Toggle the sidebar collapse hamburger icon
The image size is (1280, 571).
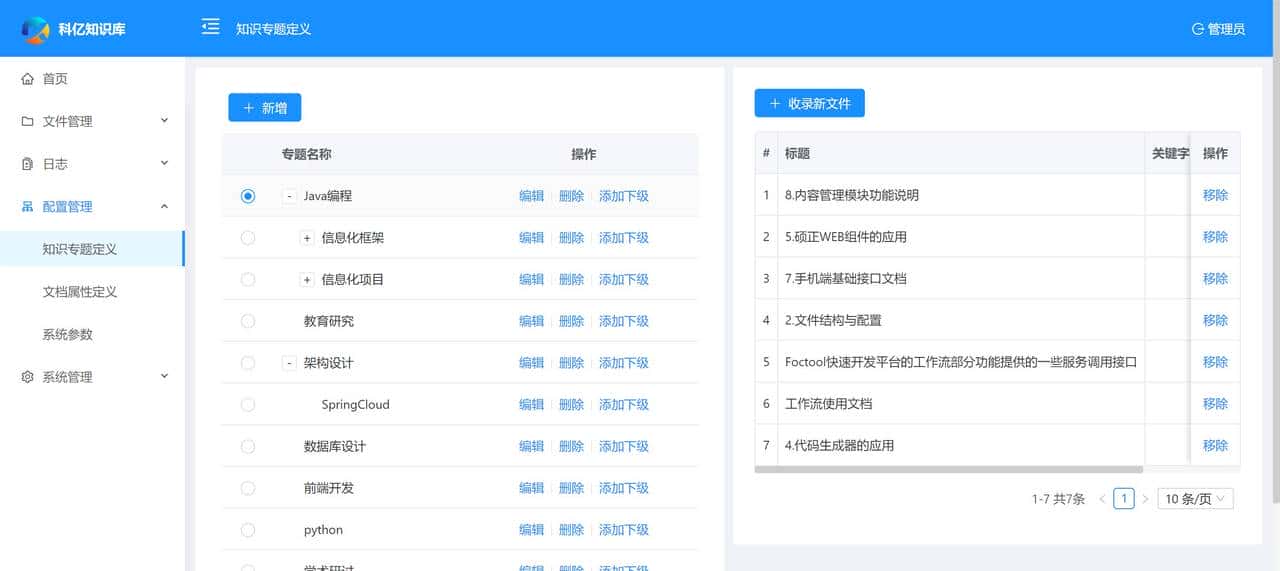pos(210,27)
